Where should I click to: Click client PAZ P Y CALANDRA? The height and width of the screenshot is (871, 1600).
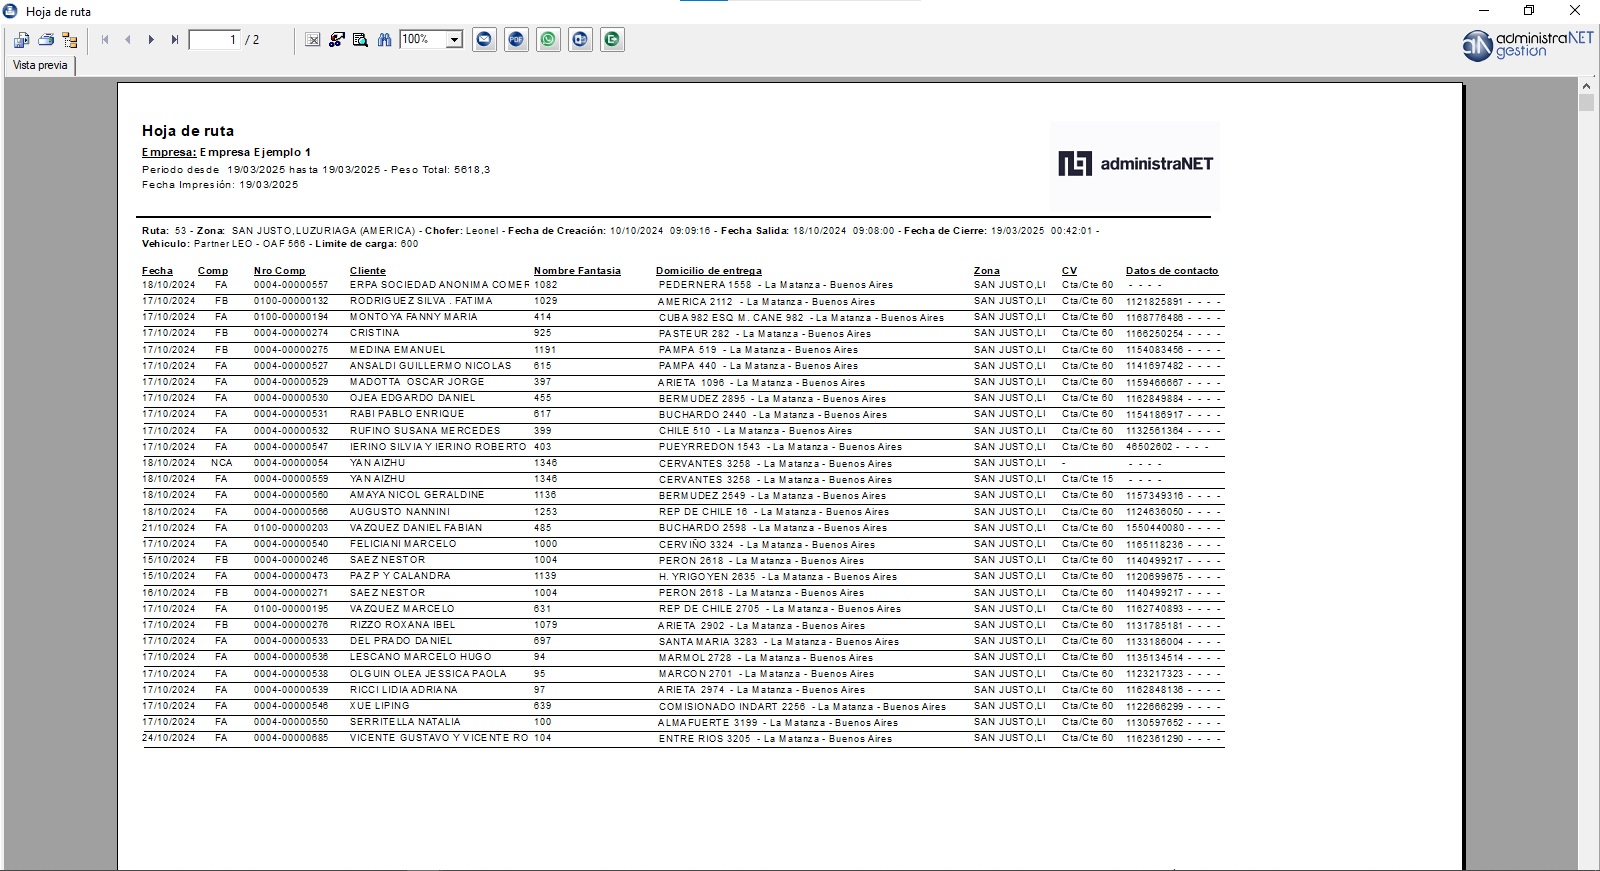coord(400,576)
